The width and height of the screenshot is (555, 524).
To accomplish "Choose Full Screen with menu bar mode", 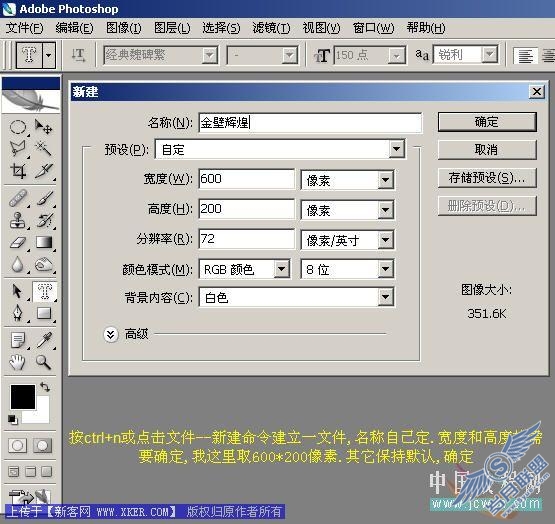I will [30, 472].
